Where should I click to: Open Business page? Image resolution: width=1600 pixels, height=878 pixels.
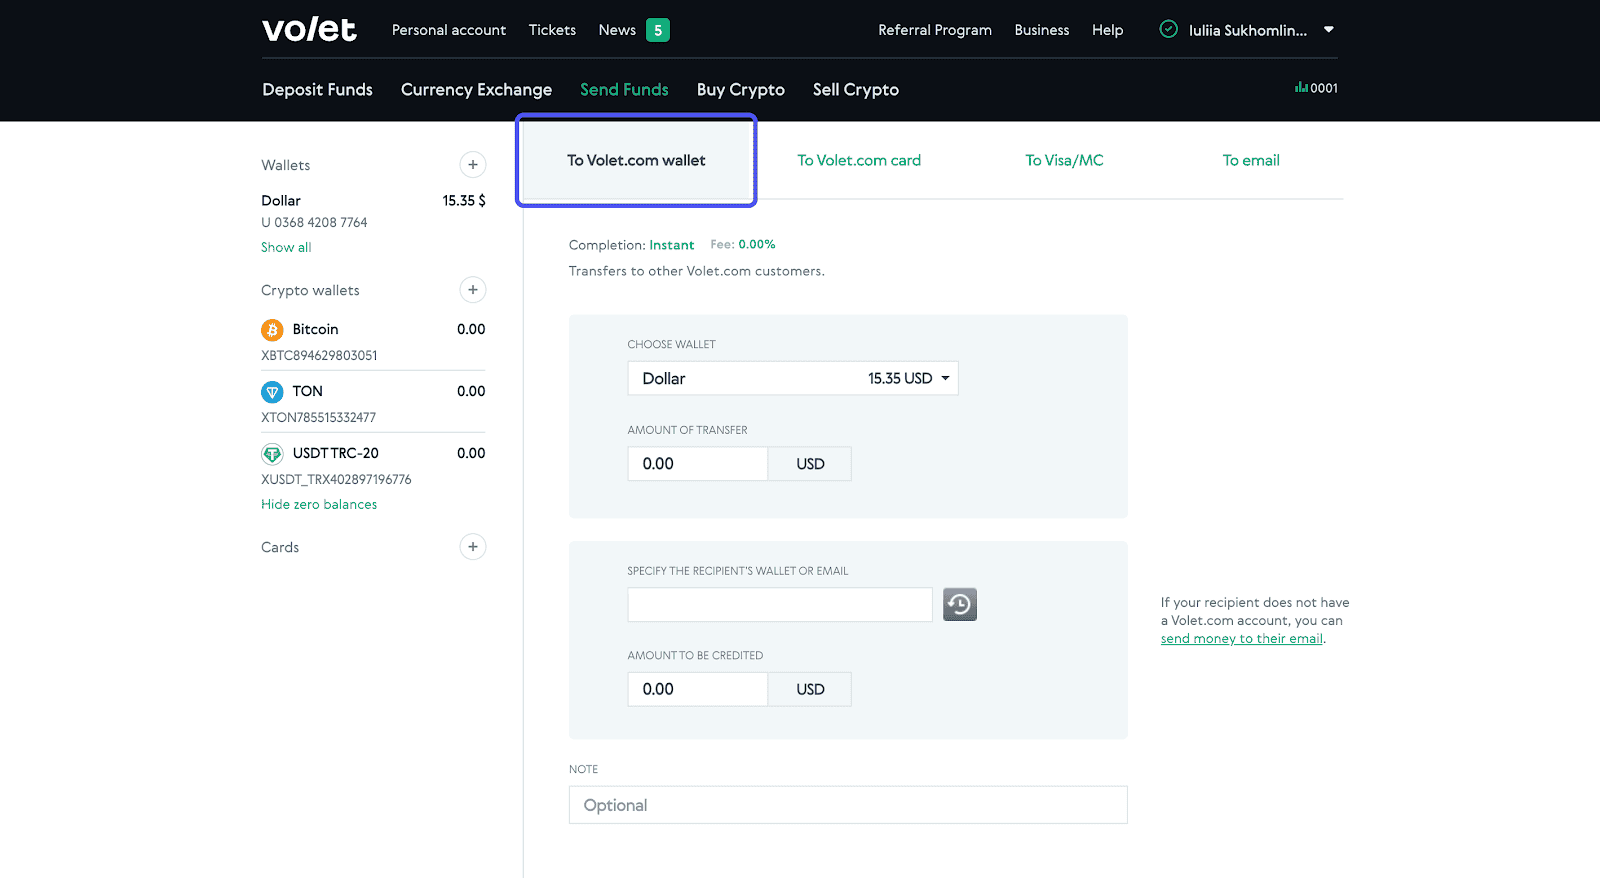pos(1042,30)
